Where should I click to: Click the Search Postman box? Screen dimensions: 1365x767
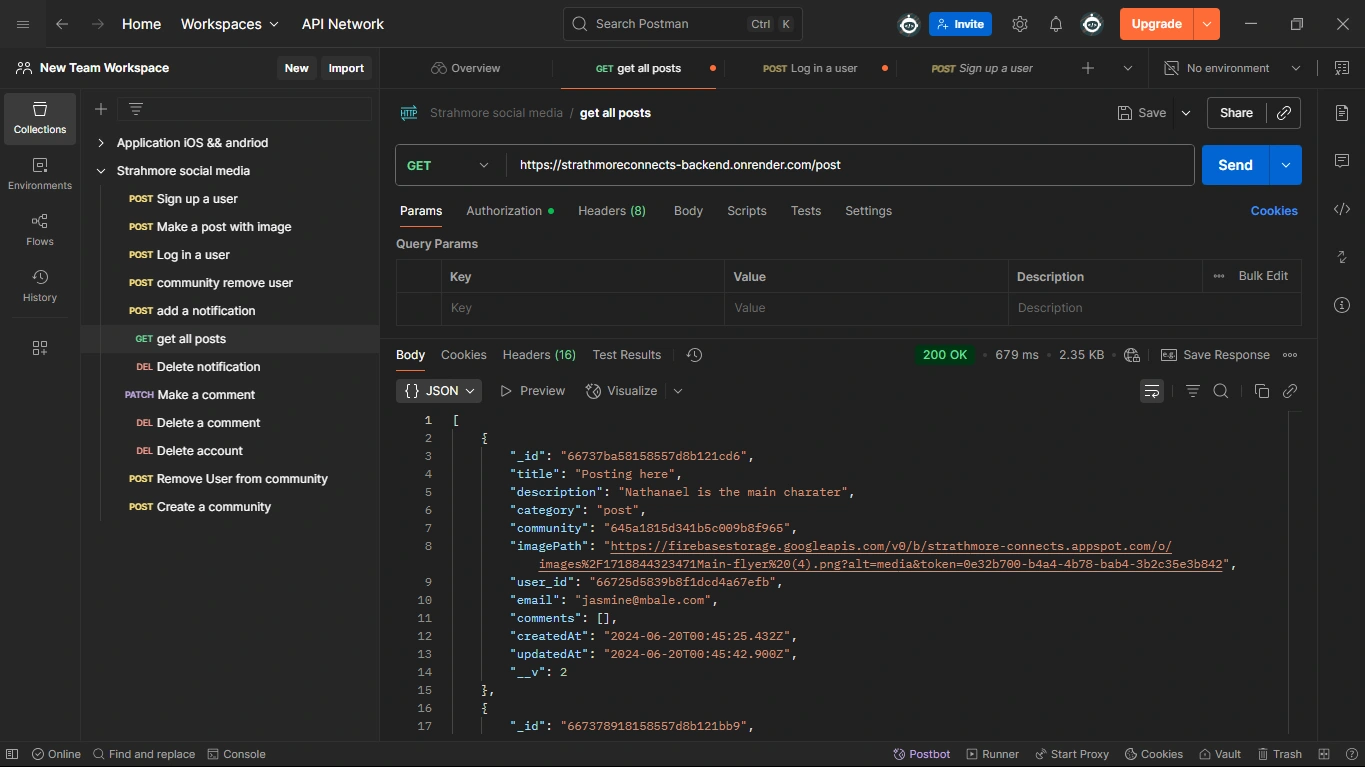coord(683,24)
